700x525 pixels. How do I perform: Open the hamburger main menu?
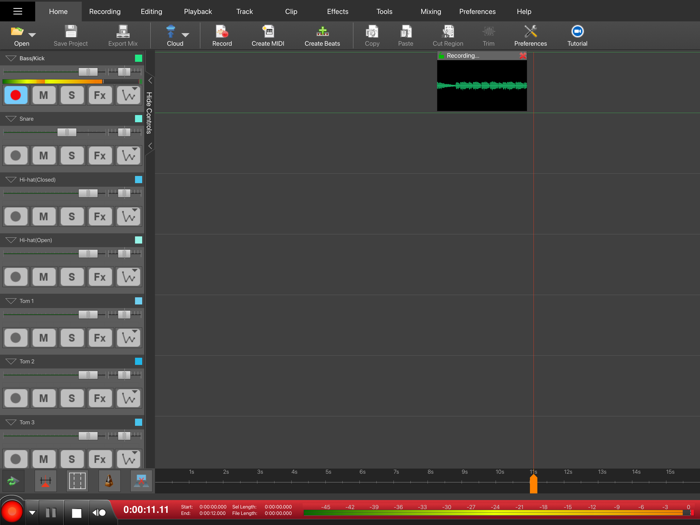click(17, 11)
